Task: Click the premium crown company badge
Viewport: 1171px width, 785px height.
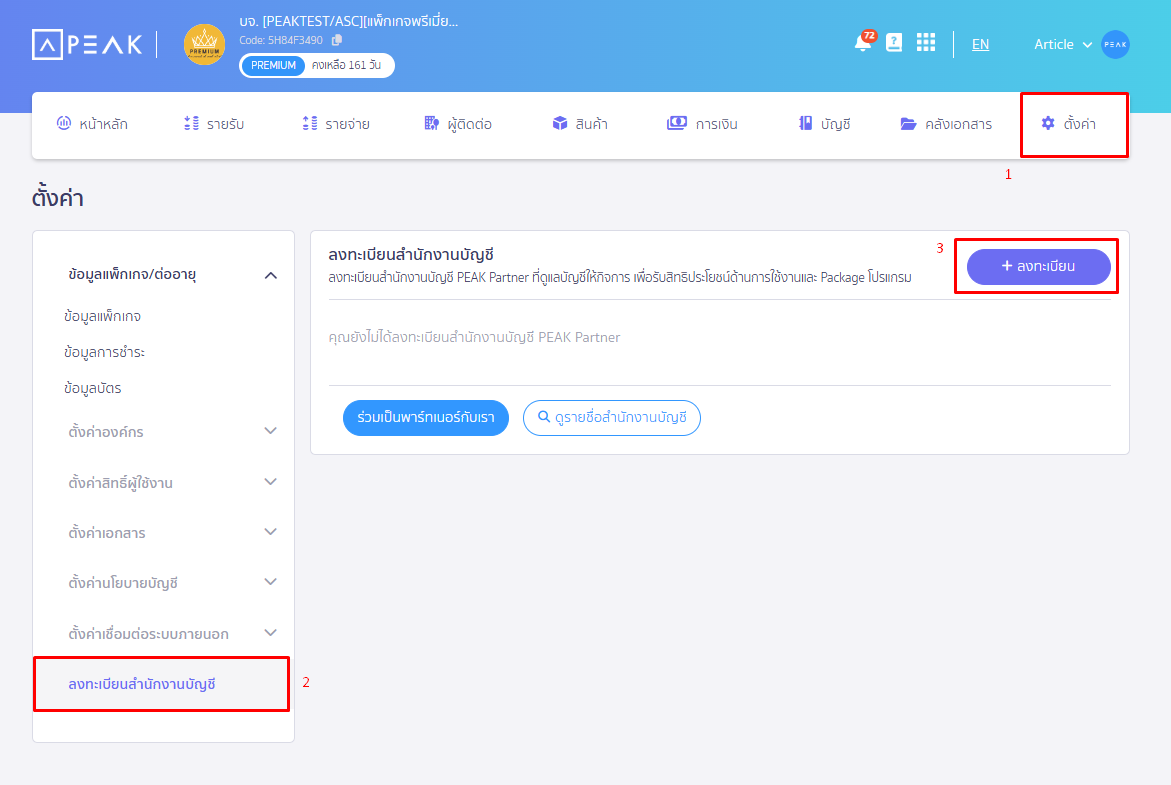Action: [x=204, y=45]
